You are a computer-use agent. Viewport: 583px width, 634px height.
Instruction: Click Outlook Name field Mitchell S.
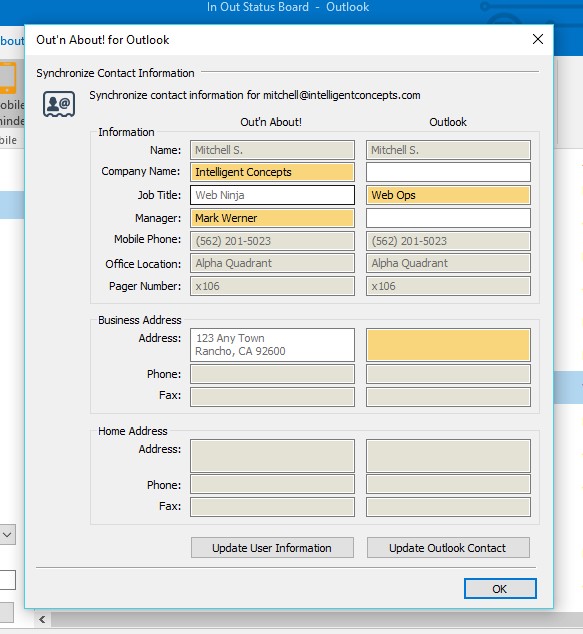pyautogui.click(x=448, y=150)
